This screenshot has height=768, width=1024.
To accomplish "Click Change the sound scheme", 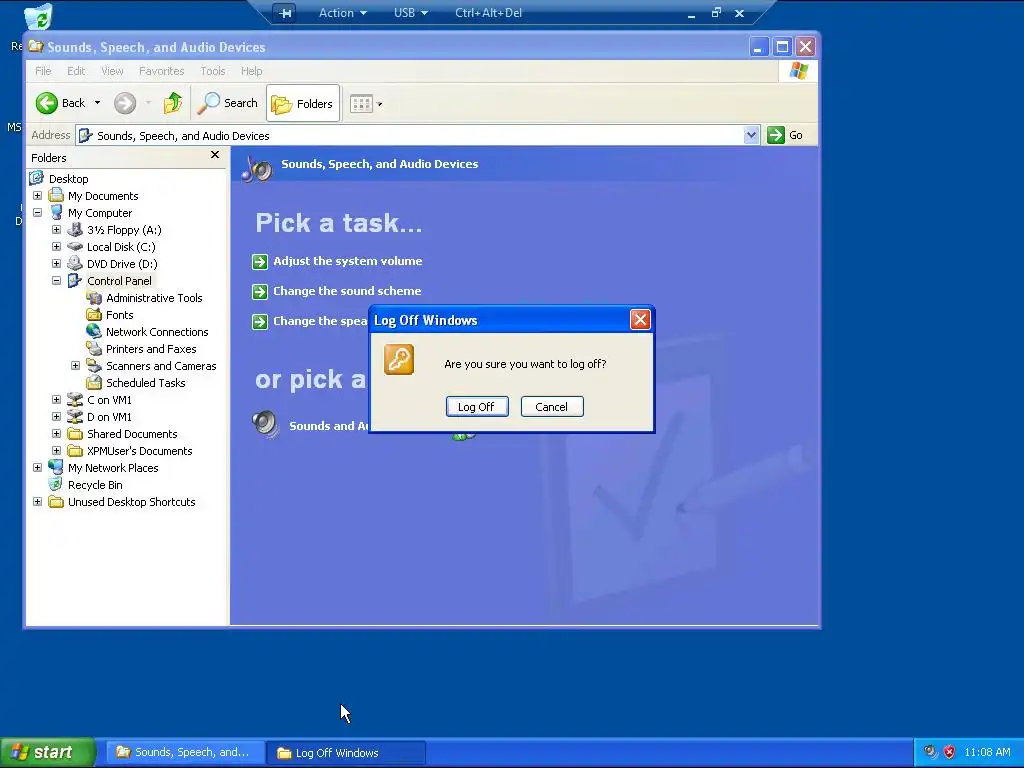I will pos(347,291).
